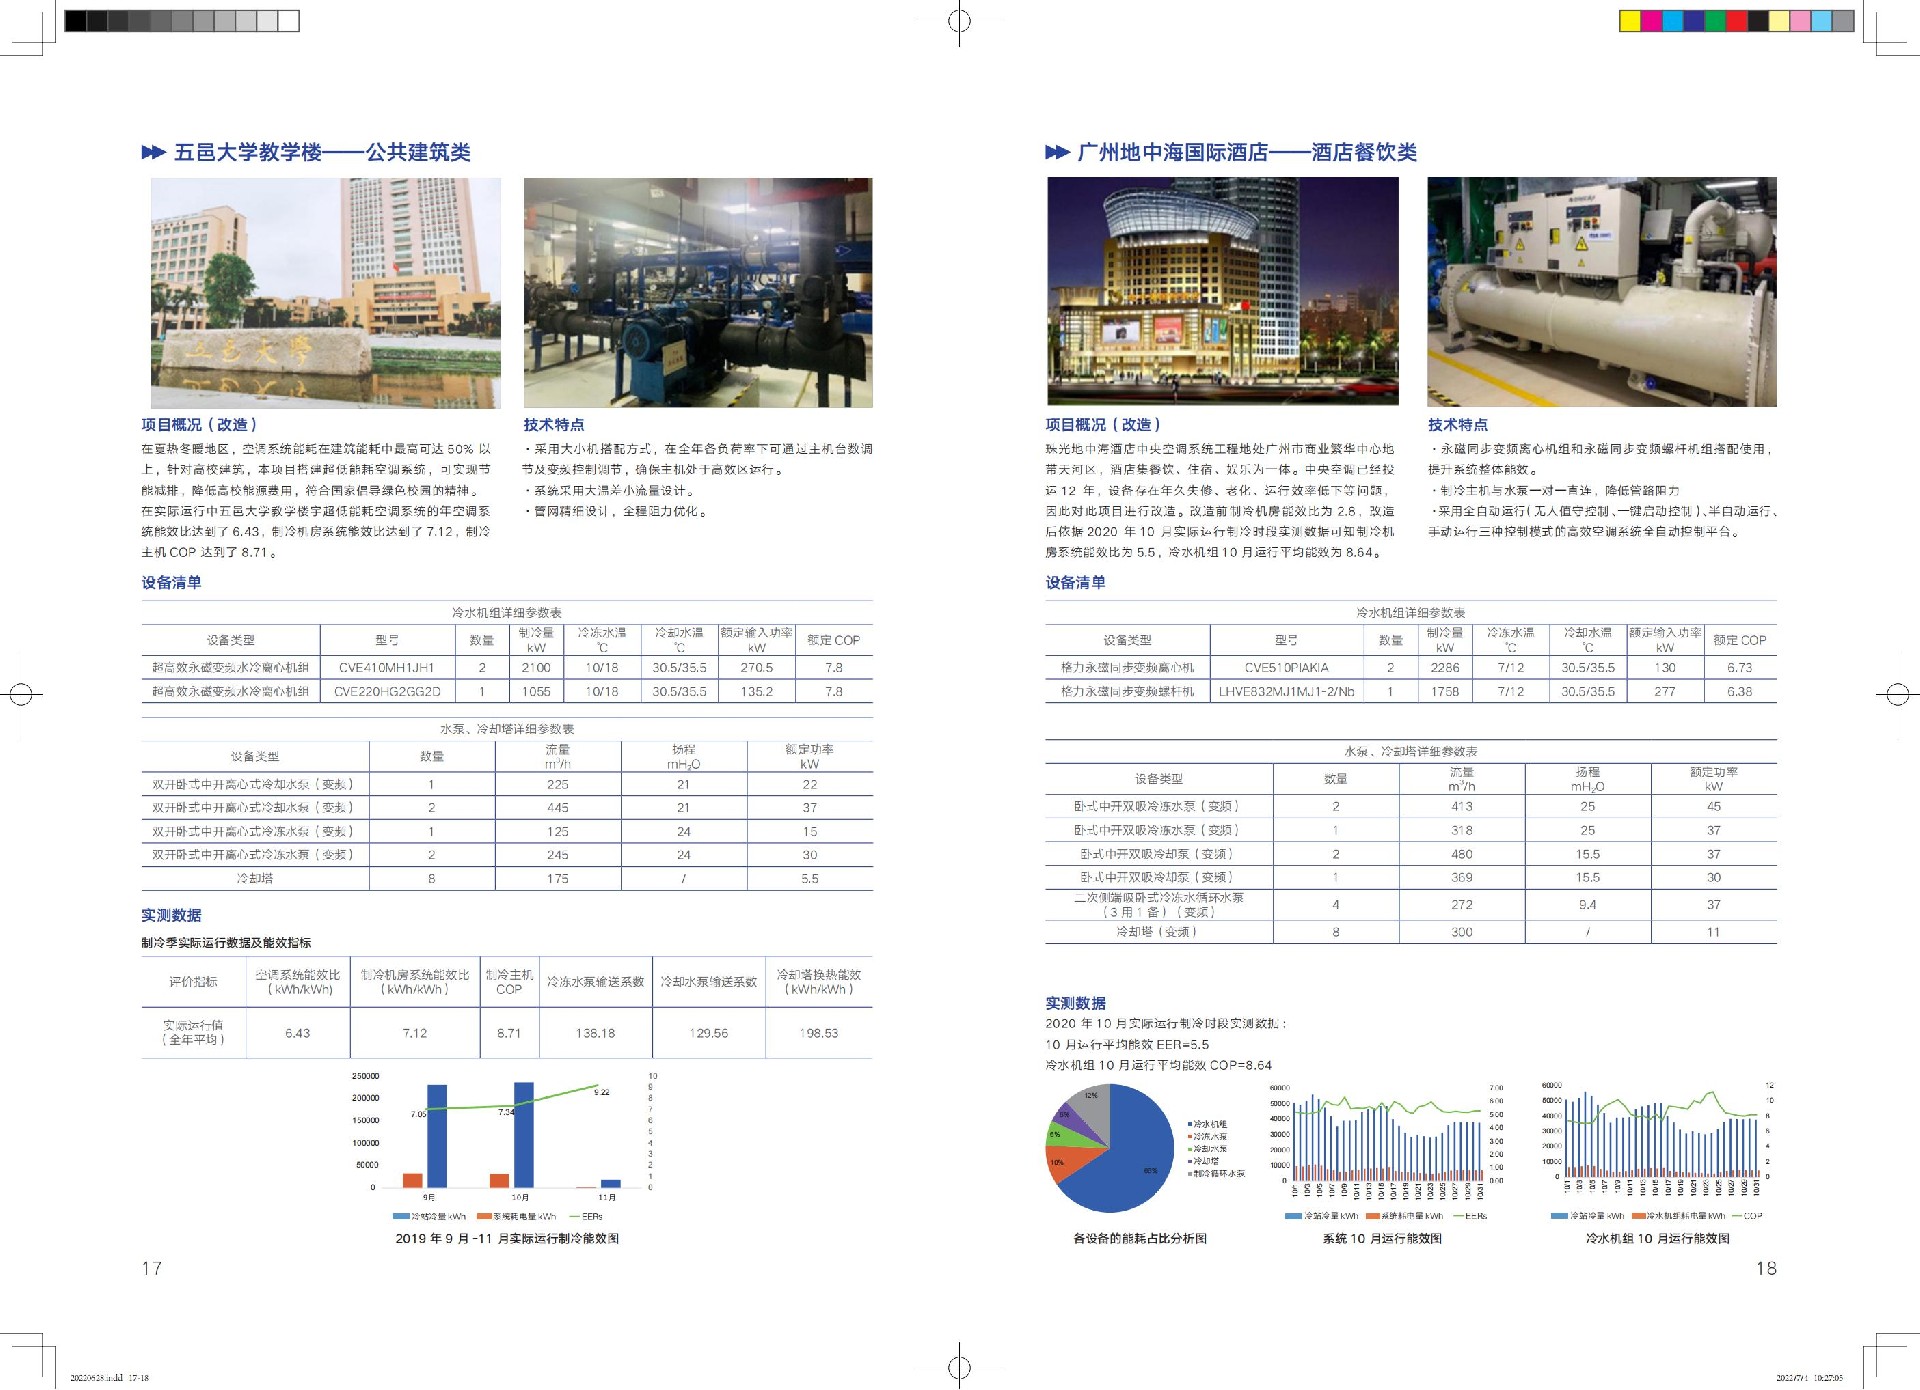Click the green swatch in the color bar
The image size is (1920, 1390).
(1715, 21)
